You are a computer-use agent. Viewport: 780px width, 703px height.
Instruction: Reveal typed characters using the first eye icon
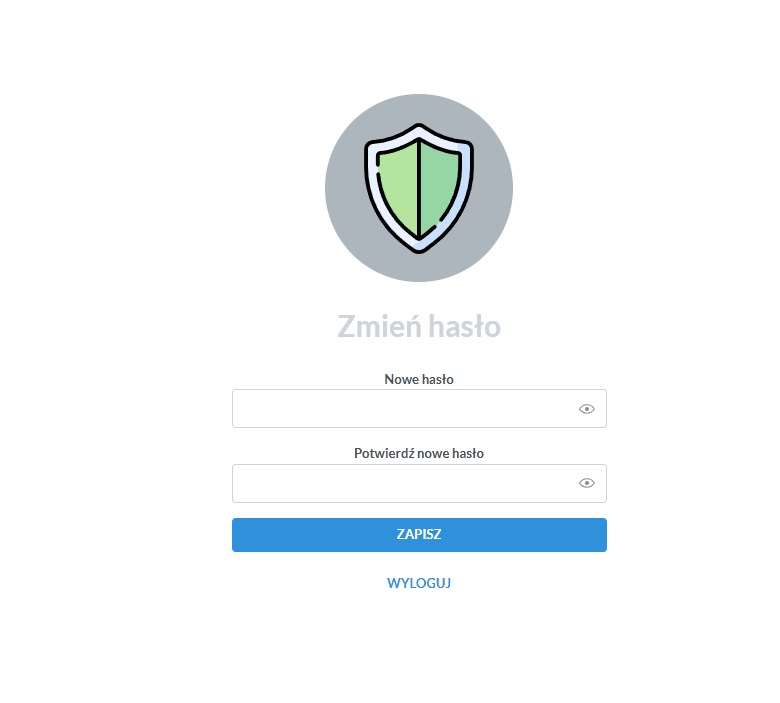point(586,409)
